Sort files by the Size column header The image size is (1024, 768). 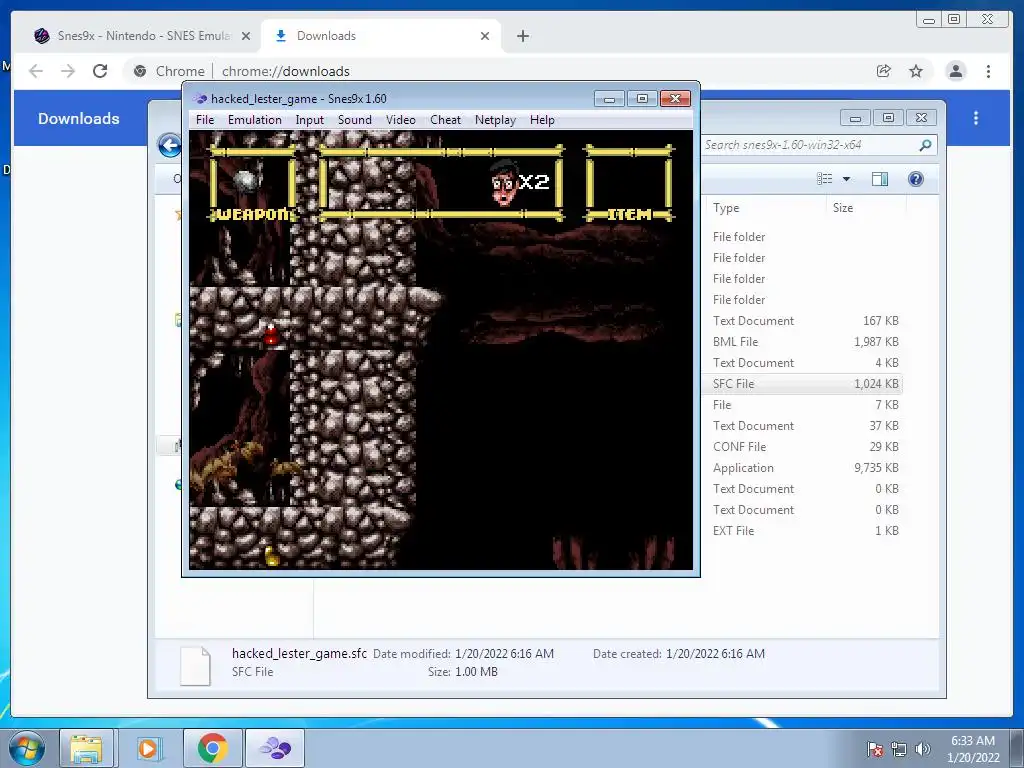click(842, 208)
